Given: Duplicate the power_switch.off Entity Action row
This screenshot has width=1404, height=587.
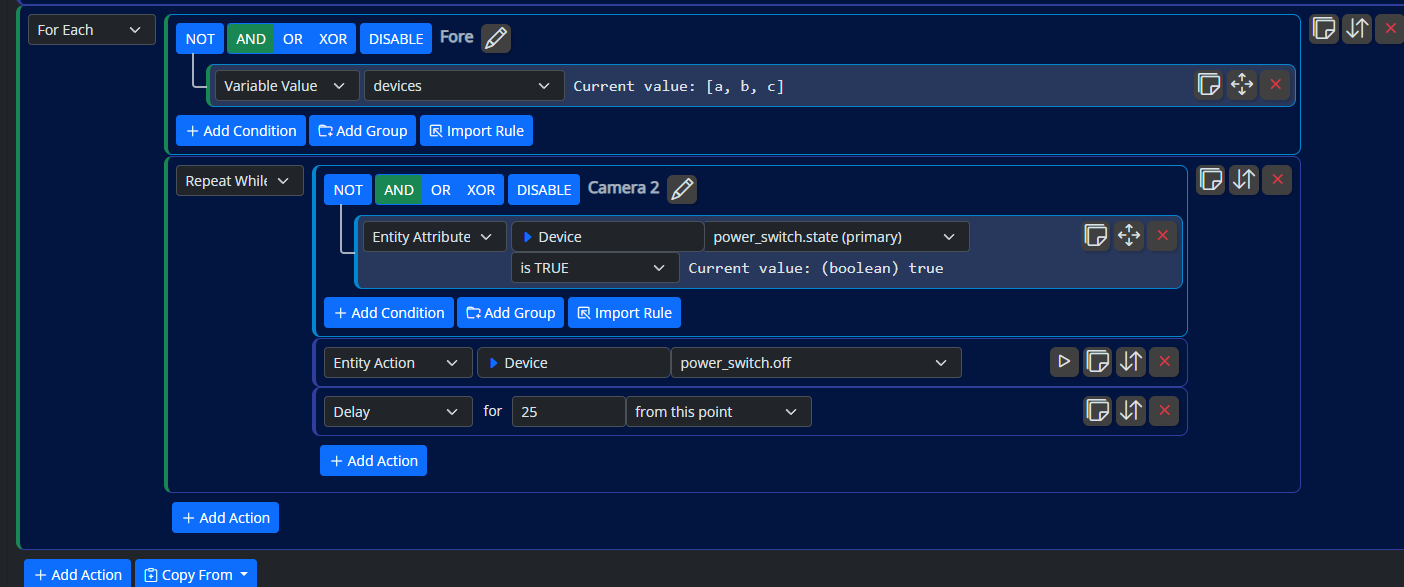Looking at the screenshot, I should click(1097, 362).
